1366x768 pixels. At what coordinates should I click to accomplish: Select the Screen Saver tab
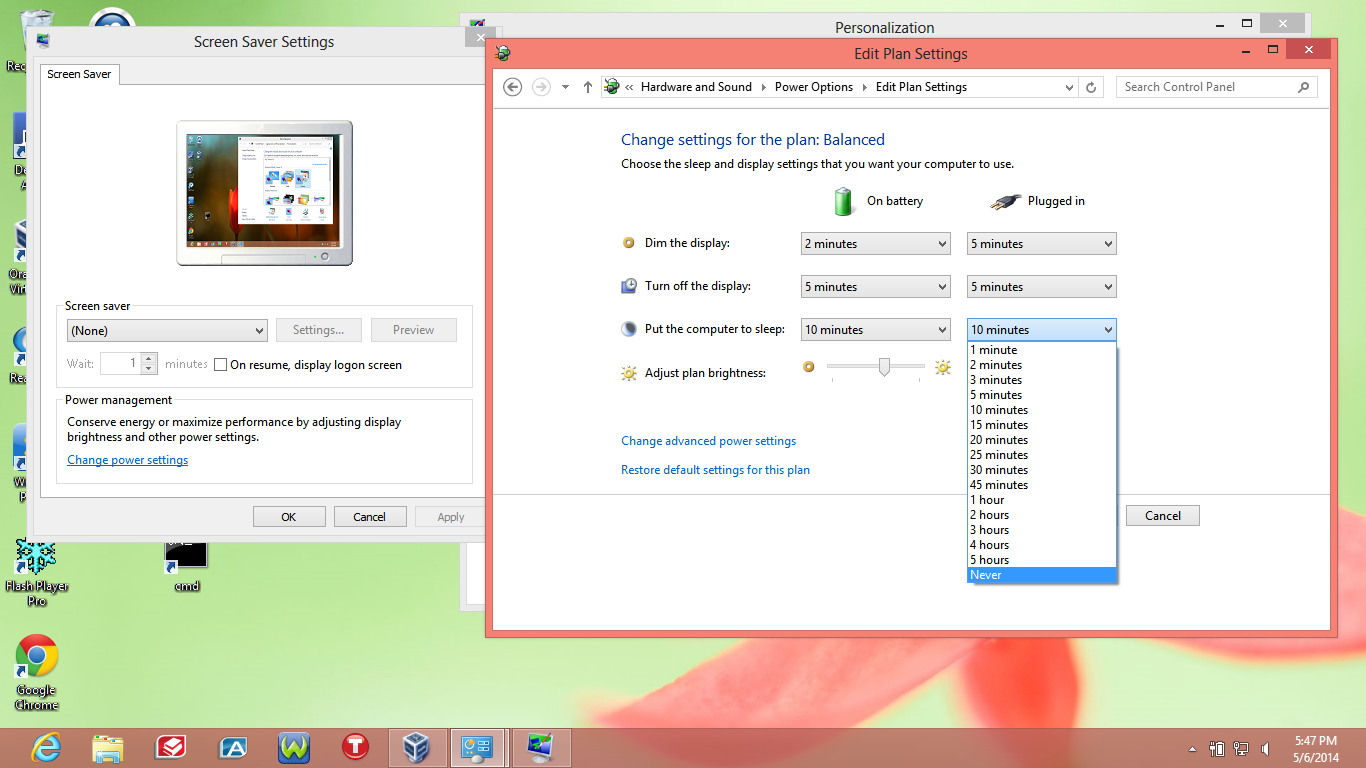point(80,74)
